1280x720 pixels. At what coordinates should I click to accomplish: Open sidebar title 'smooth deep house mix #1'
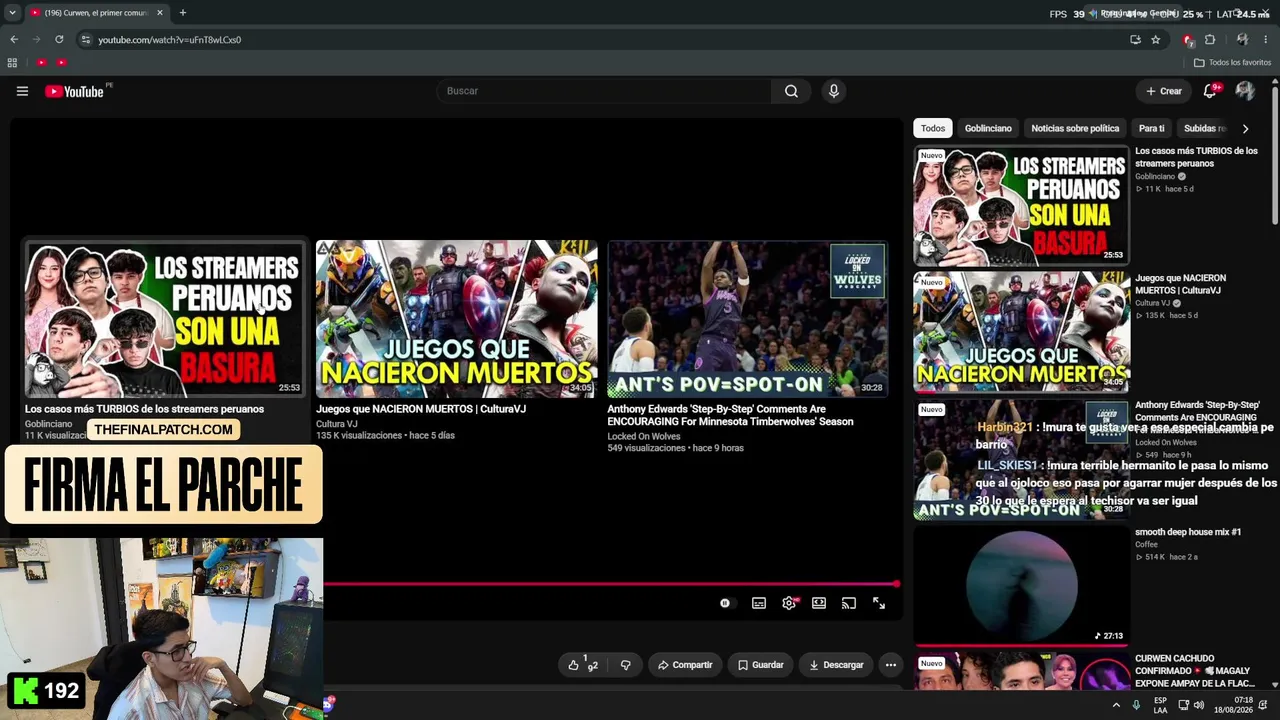pos(1188,532)
